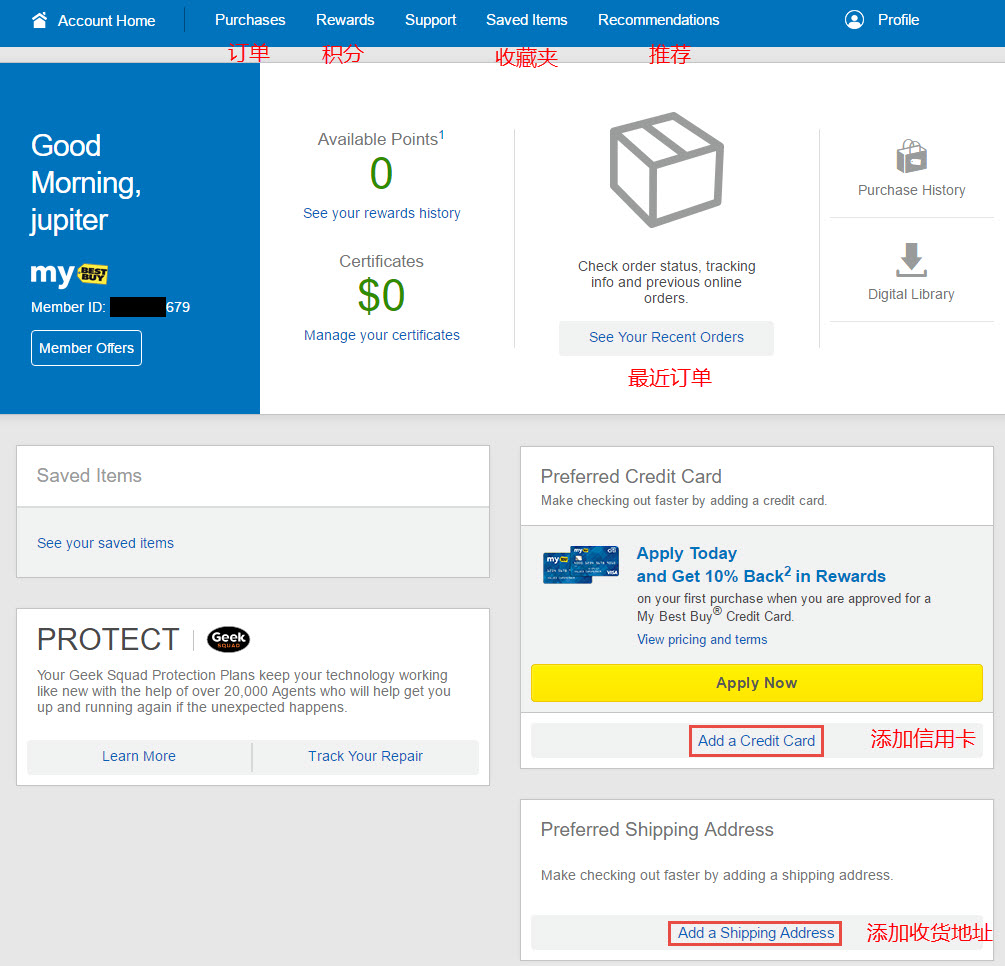This screenshot has width=1005, height=966.
Task: Open the Profile menu
Action: pos(882,20)
